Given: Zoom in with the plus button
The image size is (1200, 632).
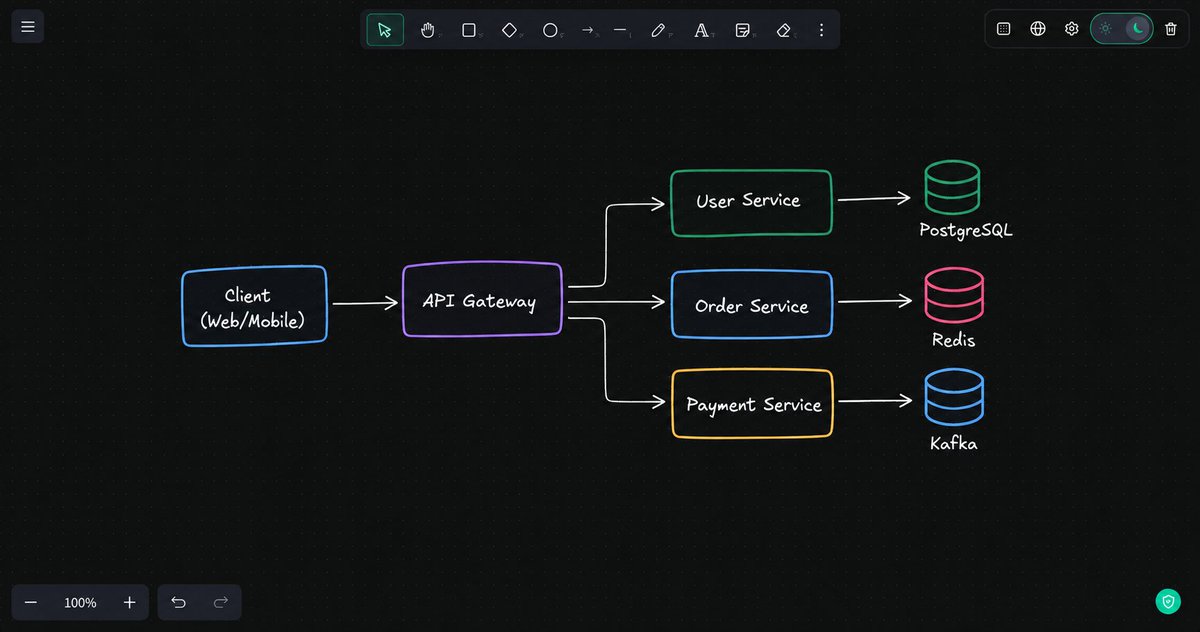Looking at the screenshot, I should [129, 603].
